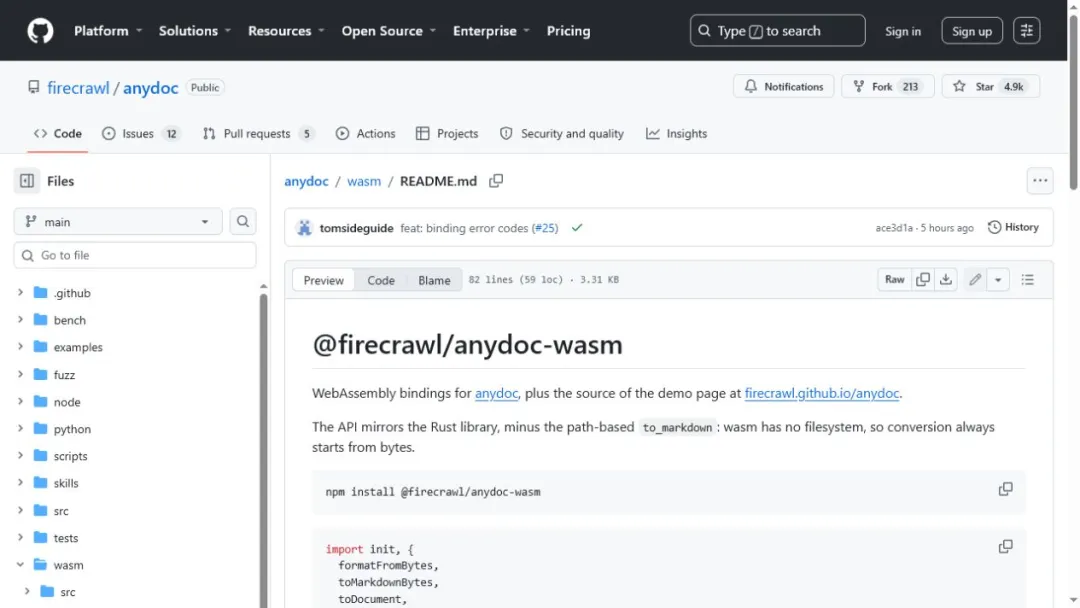Open the Solutions menu
This screenshot has height=608, width=1080.
click(x=195, y=31)
